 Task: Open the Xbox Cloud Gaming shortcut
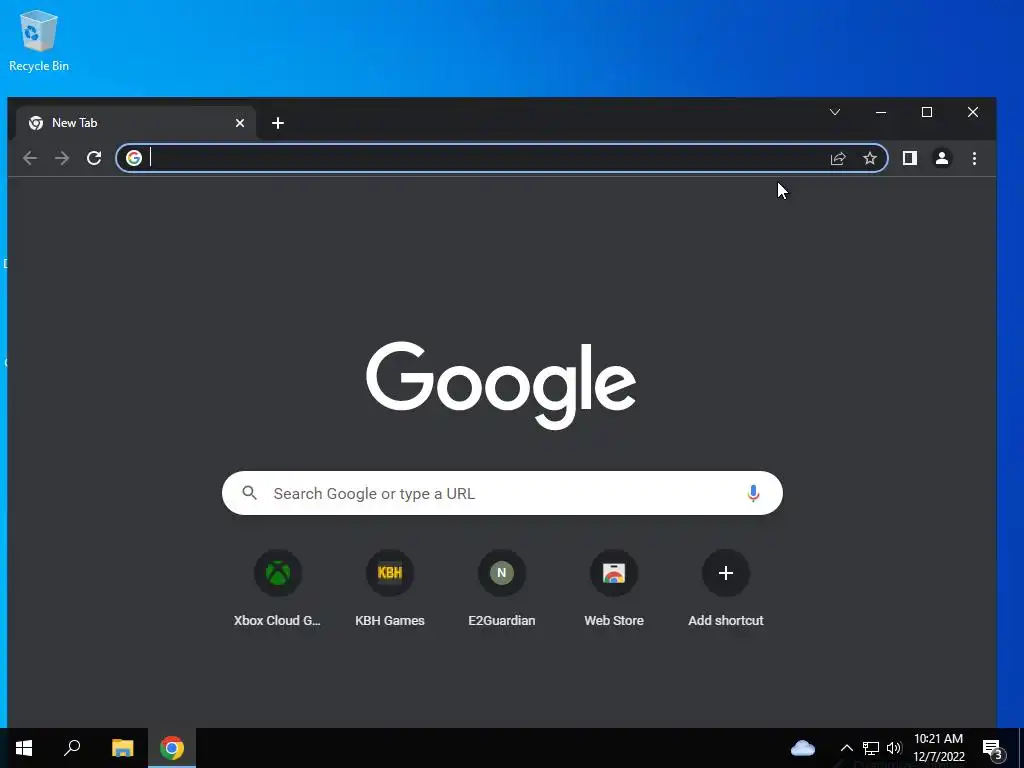(x=278, y=590)
